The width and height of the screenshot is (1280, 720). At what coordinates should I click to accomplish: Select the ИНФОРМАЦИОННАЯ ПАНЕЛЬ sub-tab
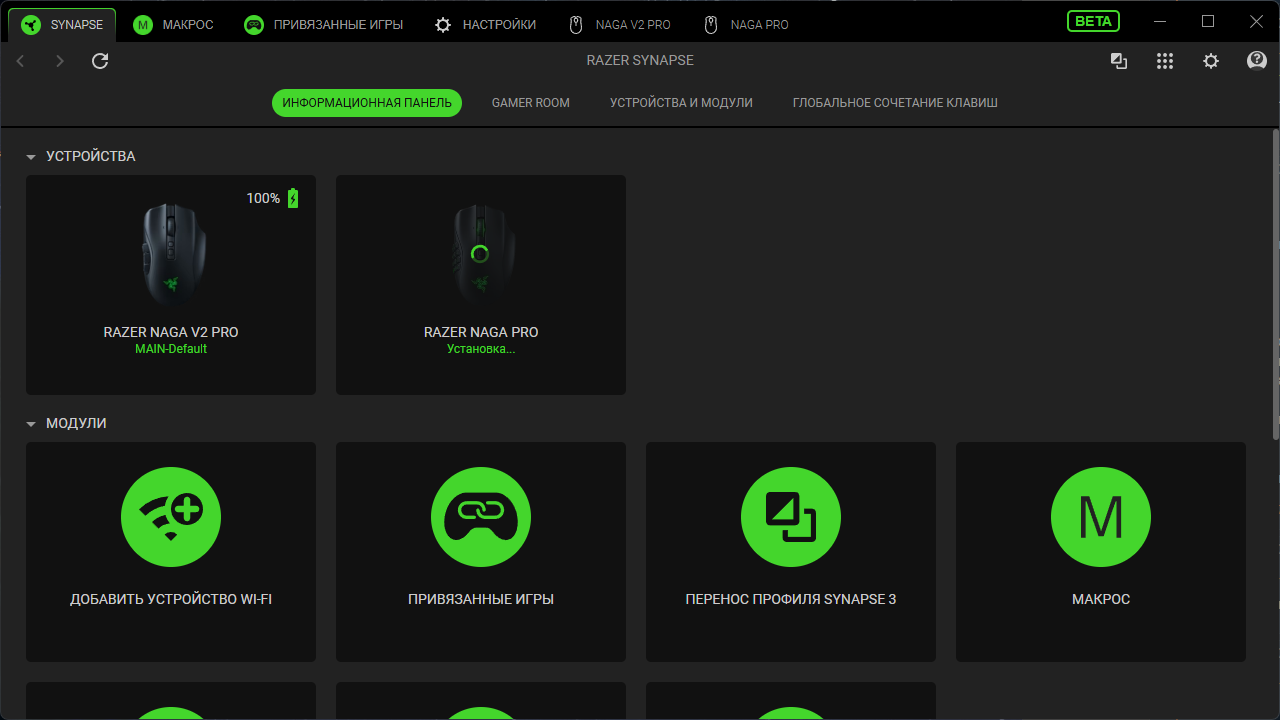pyautogui.click(x=367, y=103)
